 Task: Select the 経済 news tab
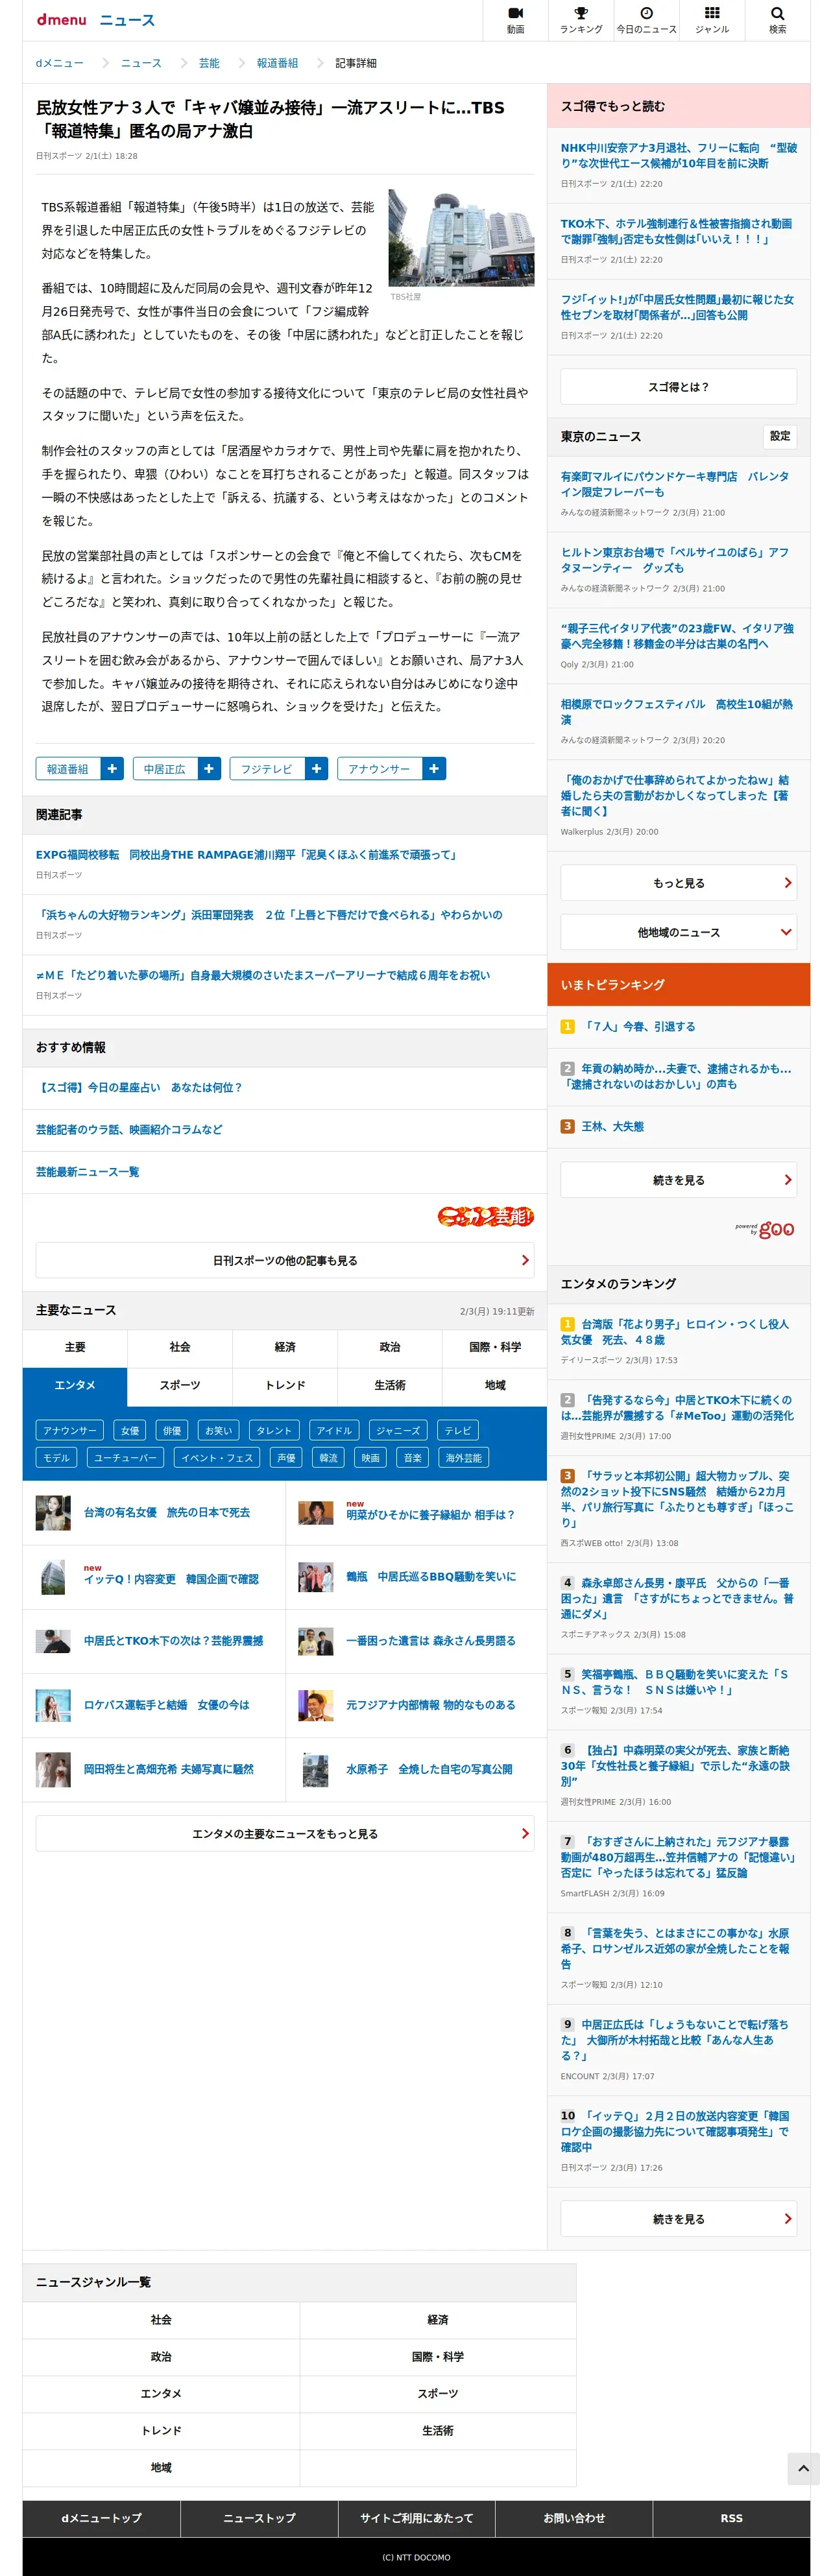[x=285, y=1347]
